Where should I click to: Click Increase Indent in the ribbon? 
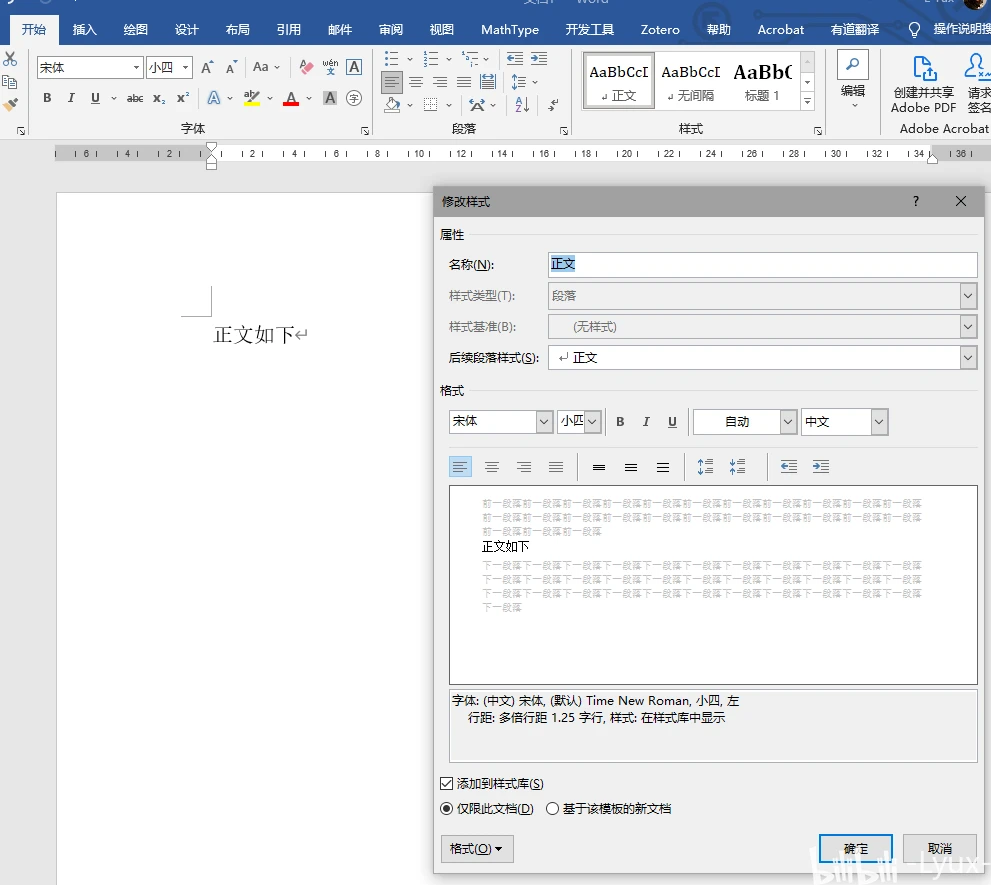pyautogui.click(x=538, y=59)
